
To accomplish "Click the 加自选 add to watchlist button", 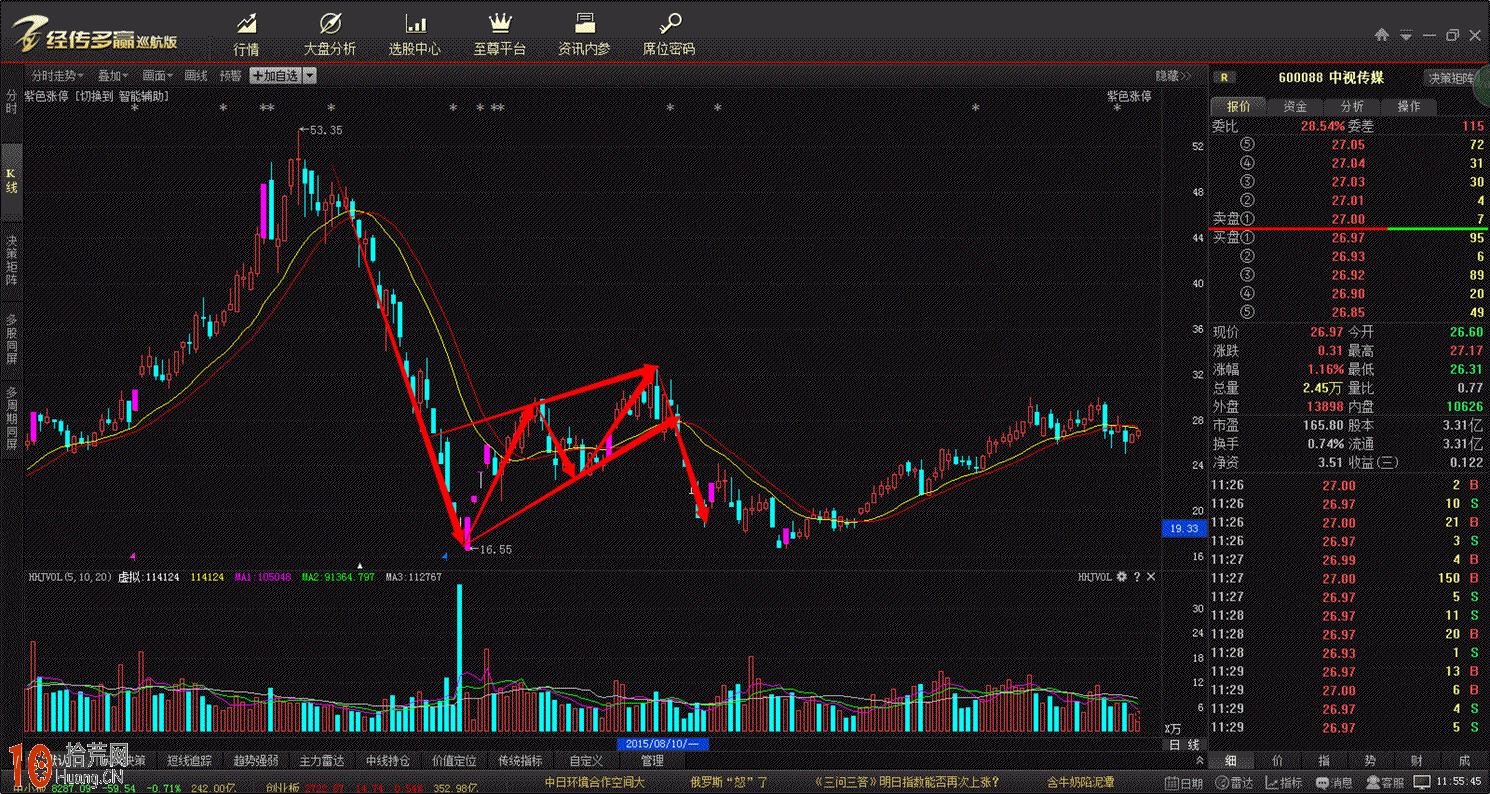I will (x=275, y=76).
